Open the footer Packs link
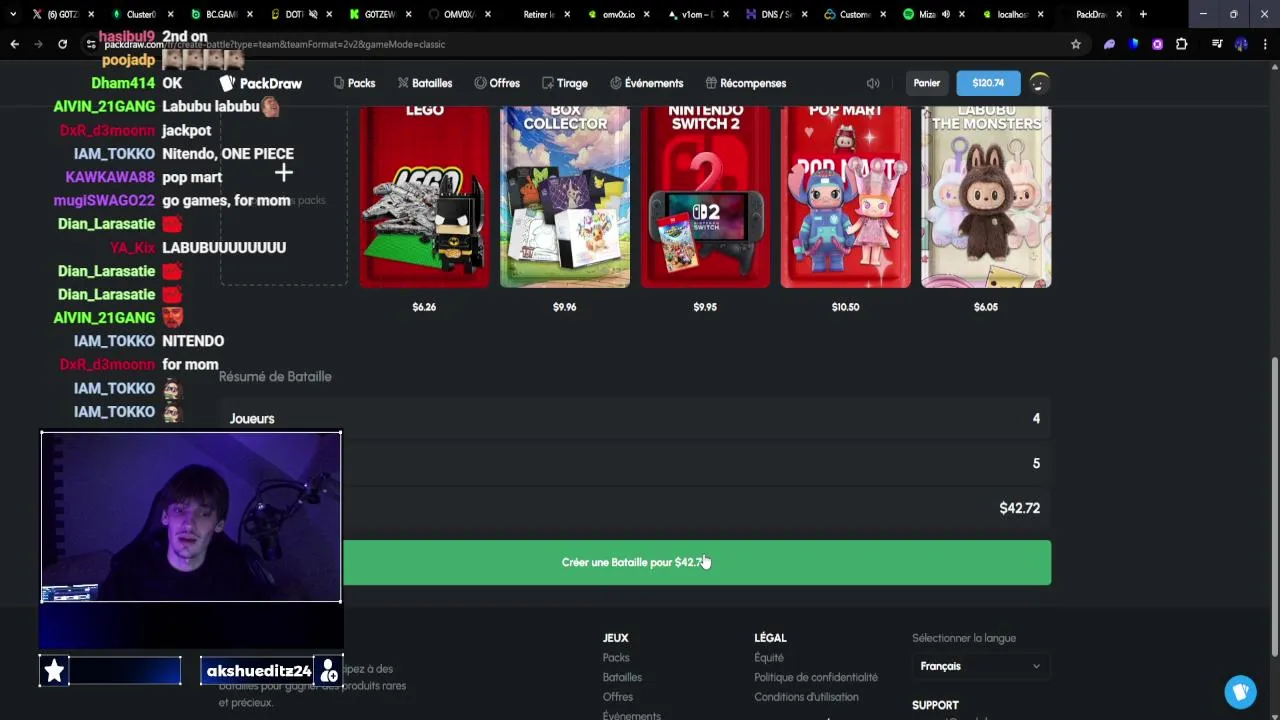Viewport: 1280px width, 720px height. (616, 657)
